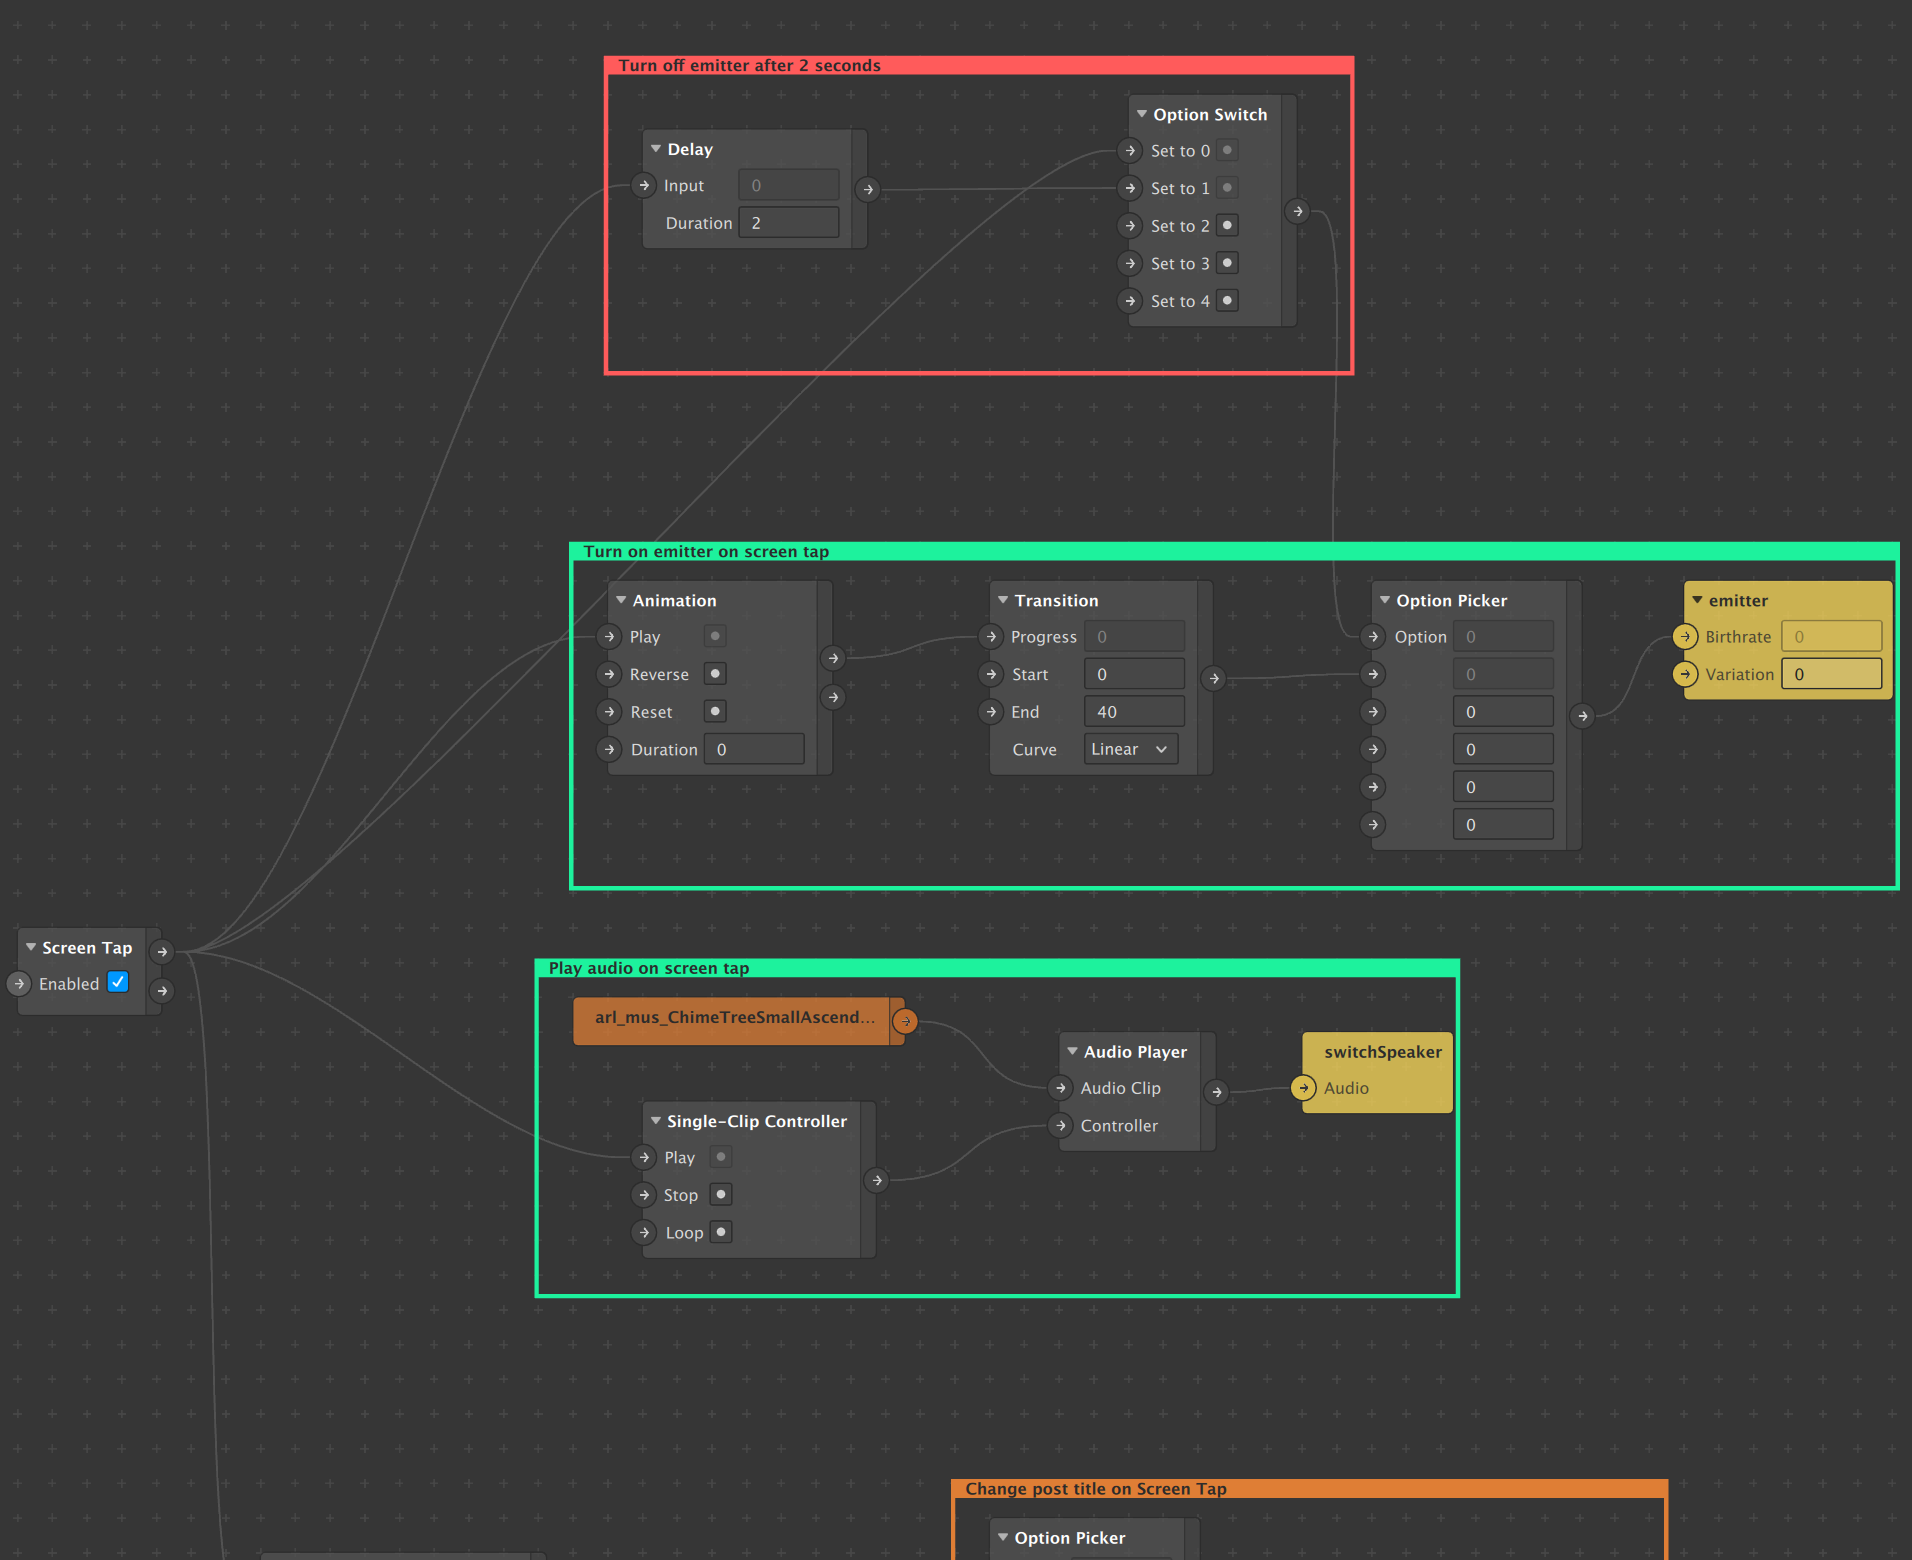1912x1560 pixels.
Task: Click the Transition End value field
Action: coord(1134,712)
